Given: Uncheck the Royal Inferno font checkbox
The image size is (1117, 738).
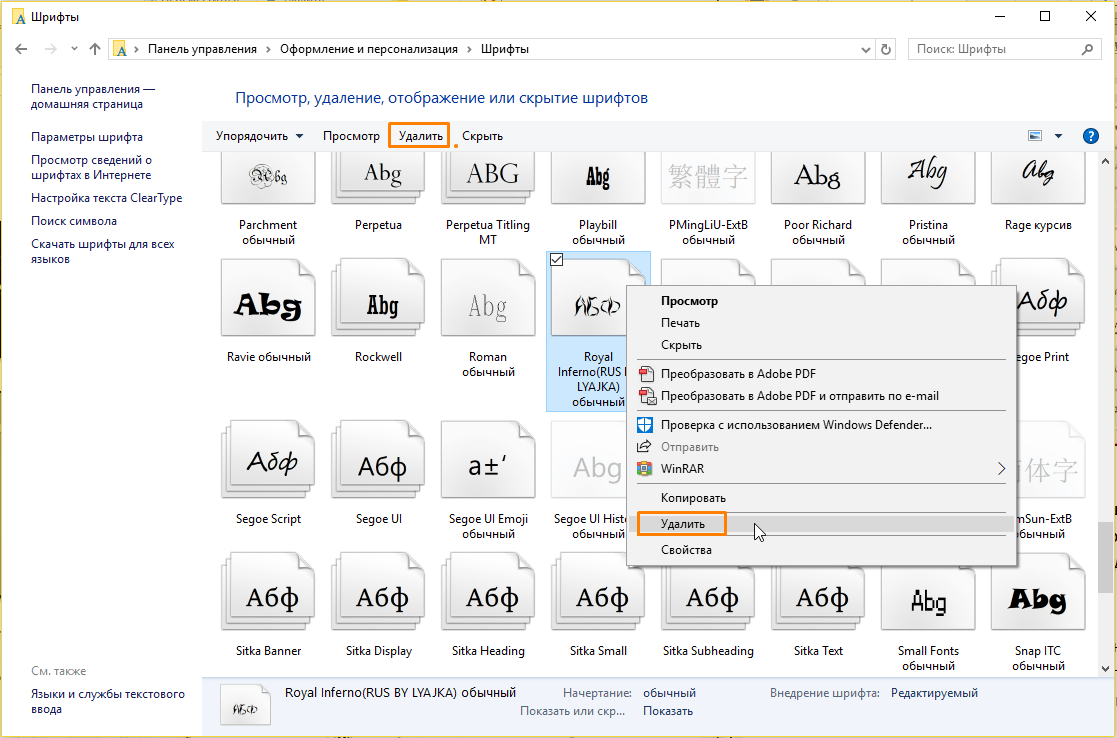Looking at the screenshot, I should pyautogui.click(x=557, y=260).
